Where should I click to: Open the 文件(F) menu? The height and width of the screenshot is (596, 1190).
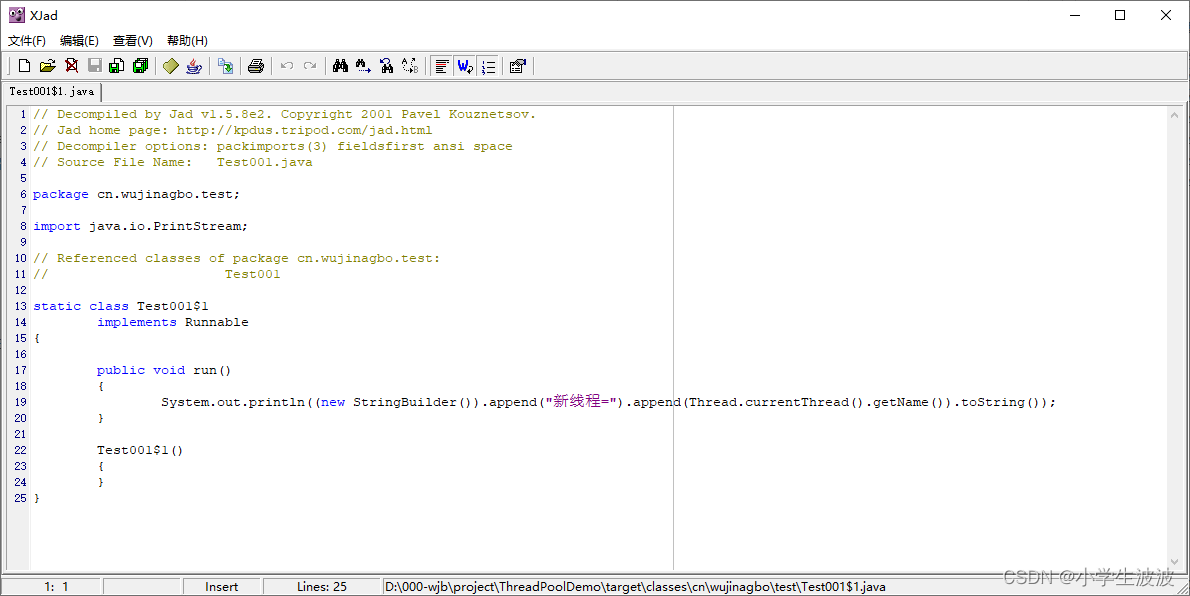[x=27, y=40]
